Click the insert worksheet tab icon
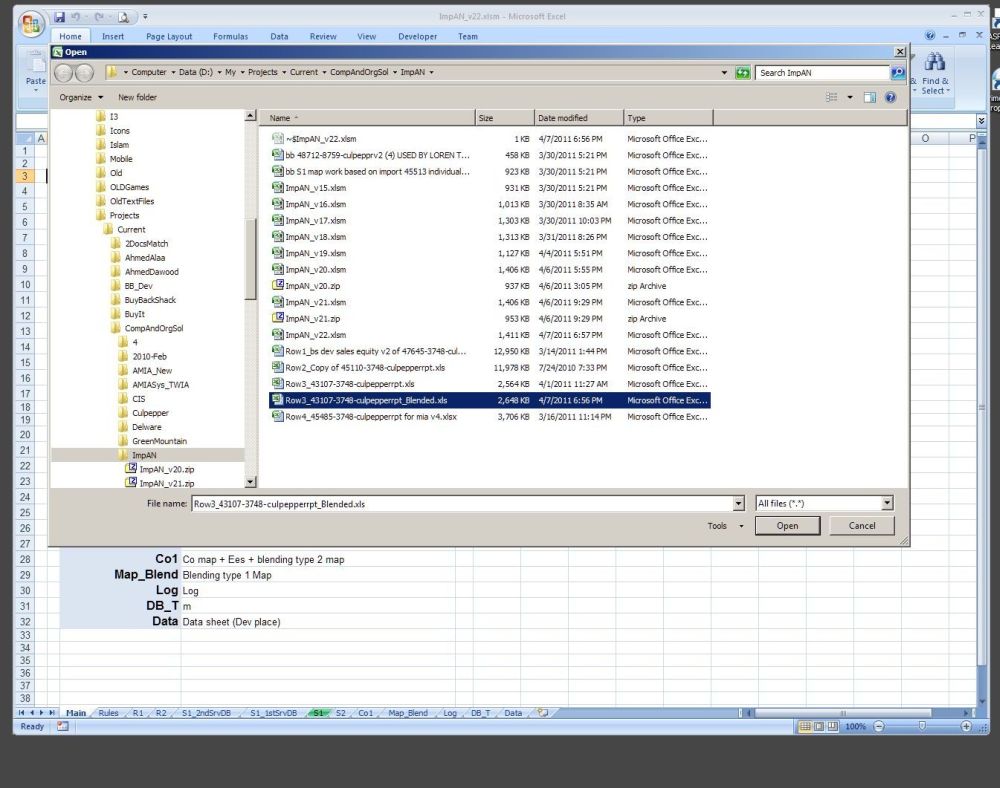The image size is (1000, 788). (543, 713)
